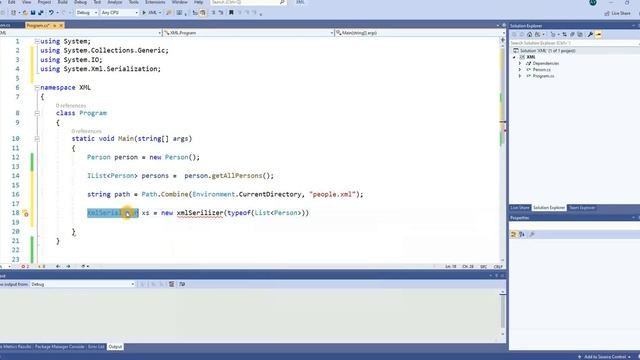
Task: Click the Output panel vertical scrollbar
Action: (503, 313)
